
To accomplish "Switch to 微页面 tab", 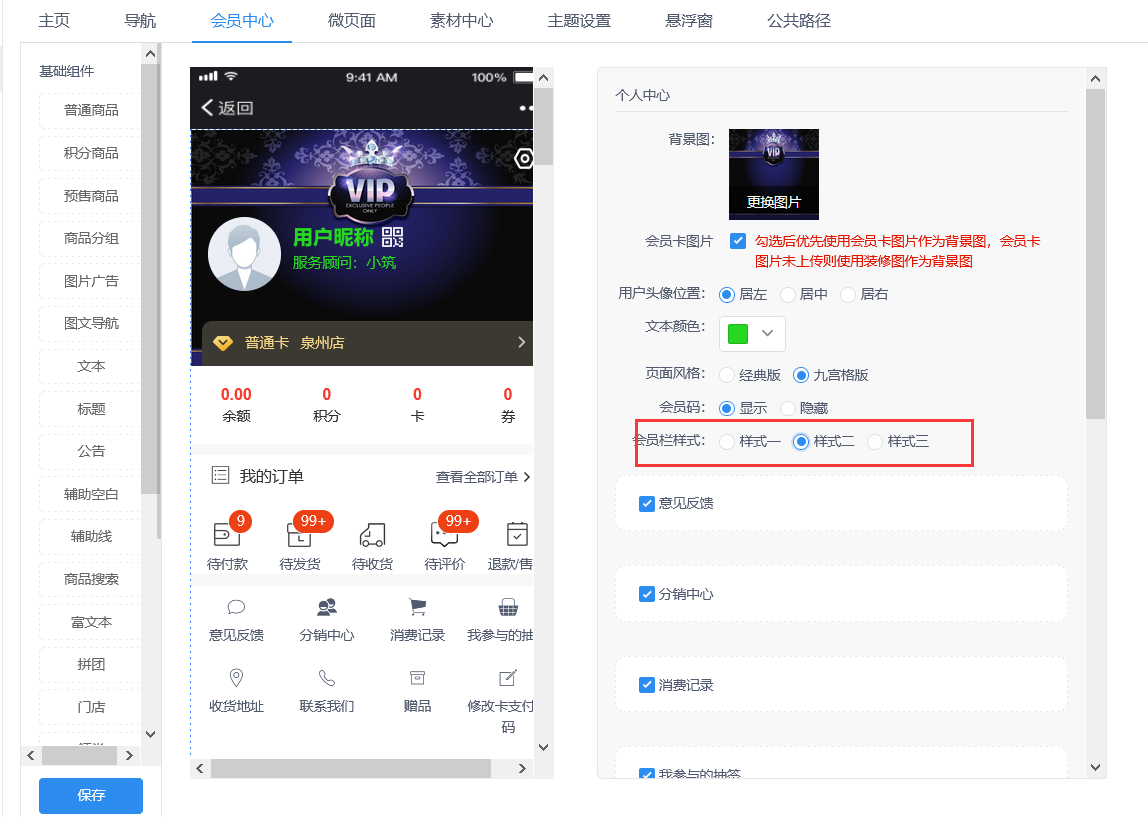I will tap(352, 20).
